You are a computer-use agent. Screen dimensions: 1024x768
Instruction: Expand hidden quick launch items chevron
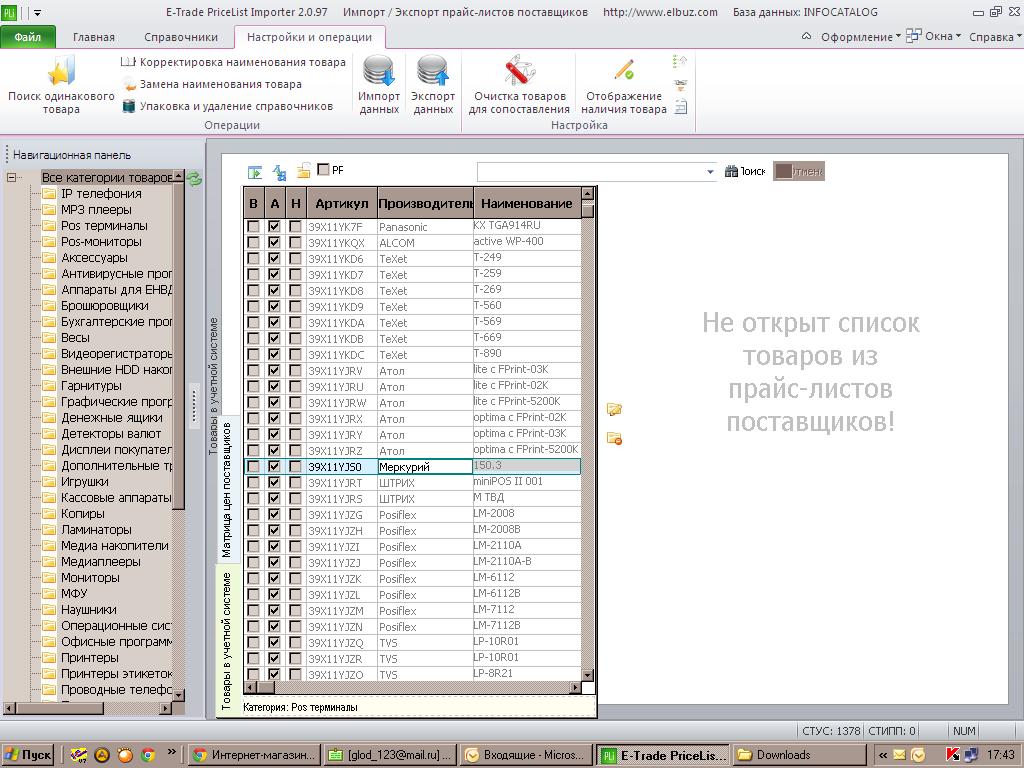tap(172, 752)
